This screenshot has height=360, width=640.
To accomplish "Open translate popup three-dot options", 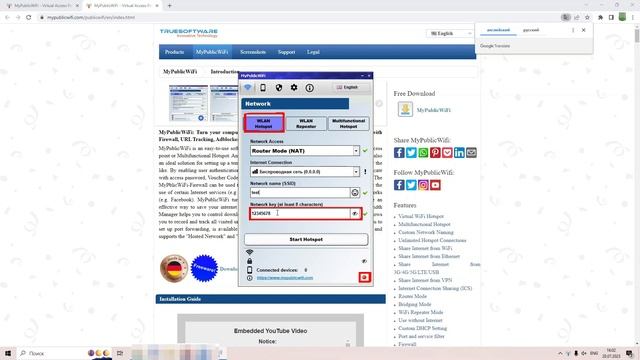I will [x=573, y=30].
